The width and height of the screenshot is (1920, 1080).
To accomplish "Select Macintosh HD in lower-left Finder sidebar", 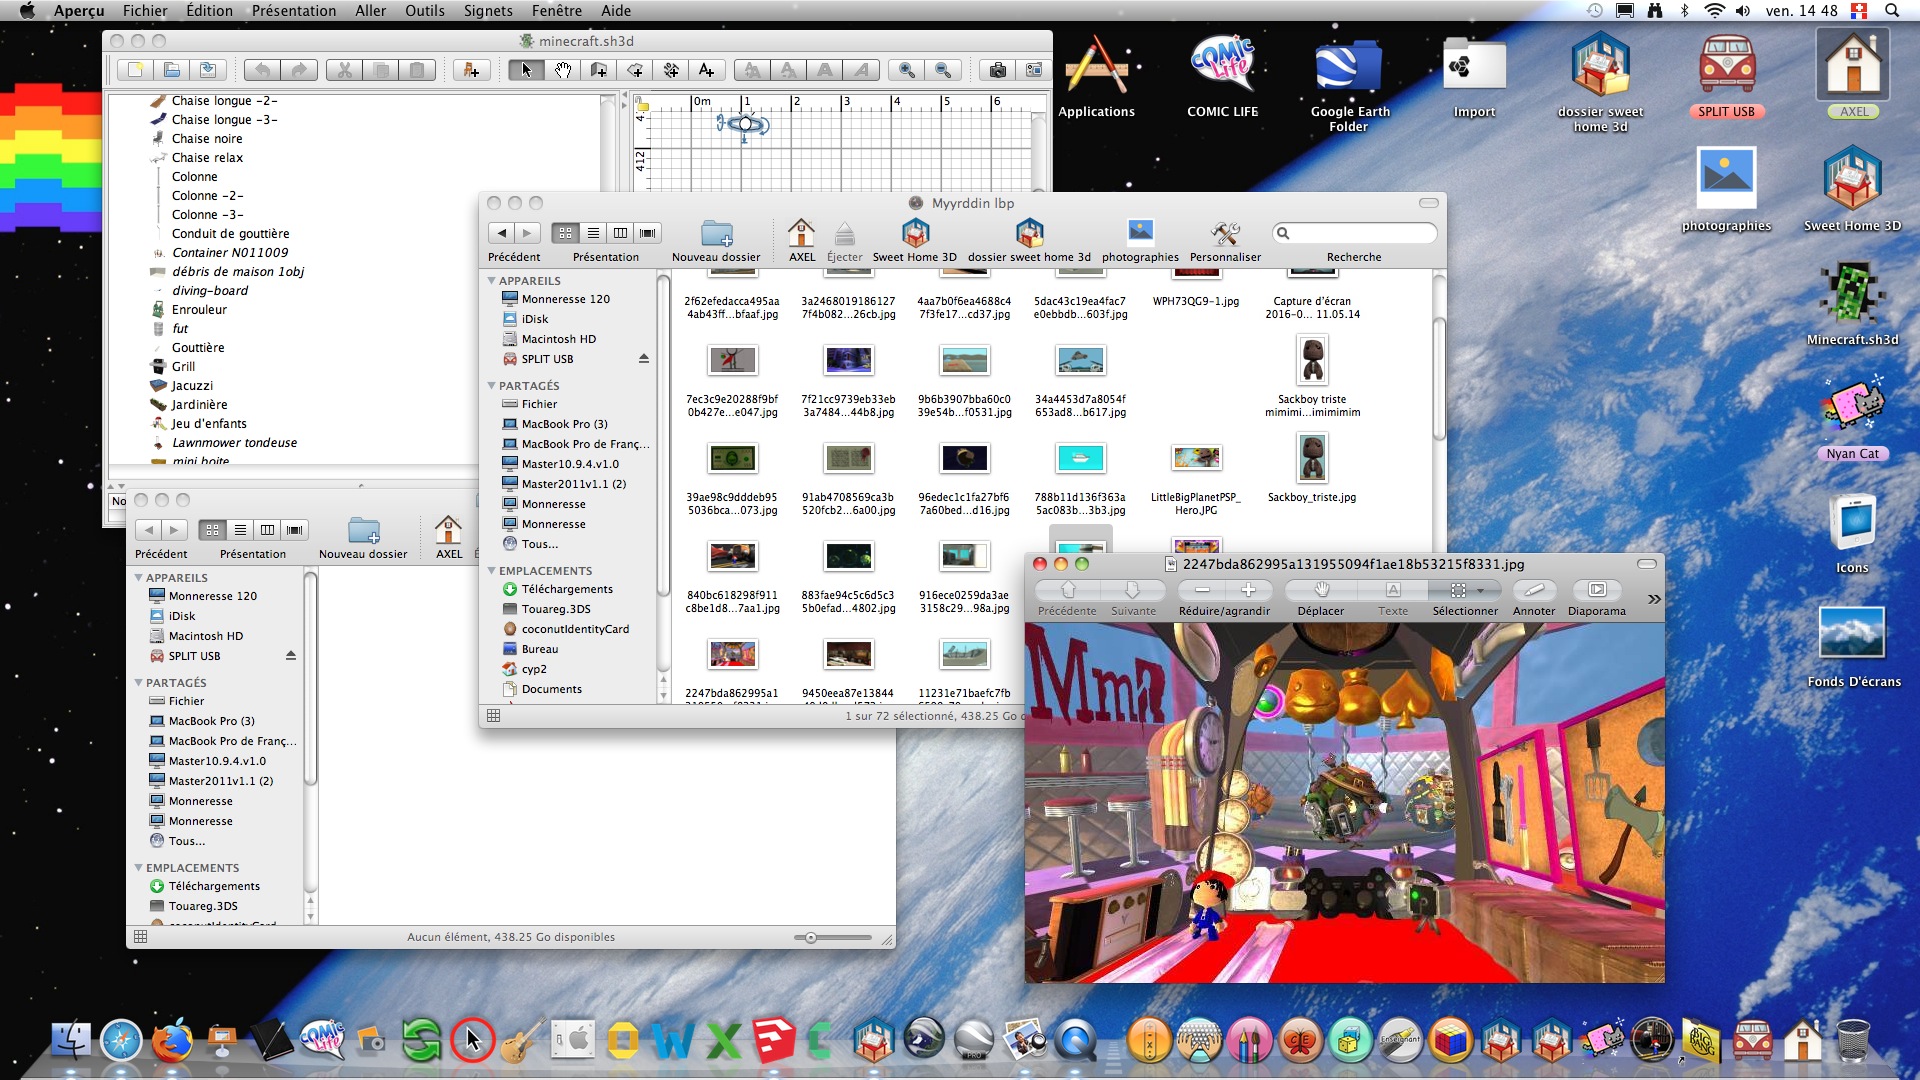I will click(x=206, y=636).
